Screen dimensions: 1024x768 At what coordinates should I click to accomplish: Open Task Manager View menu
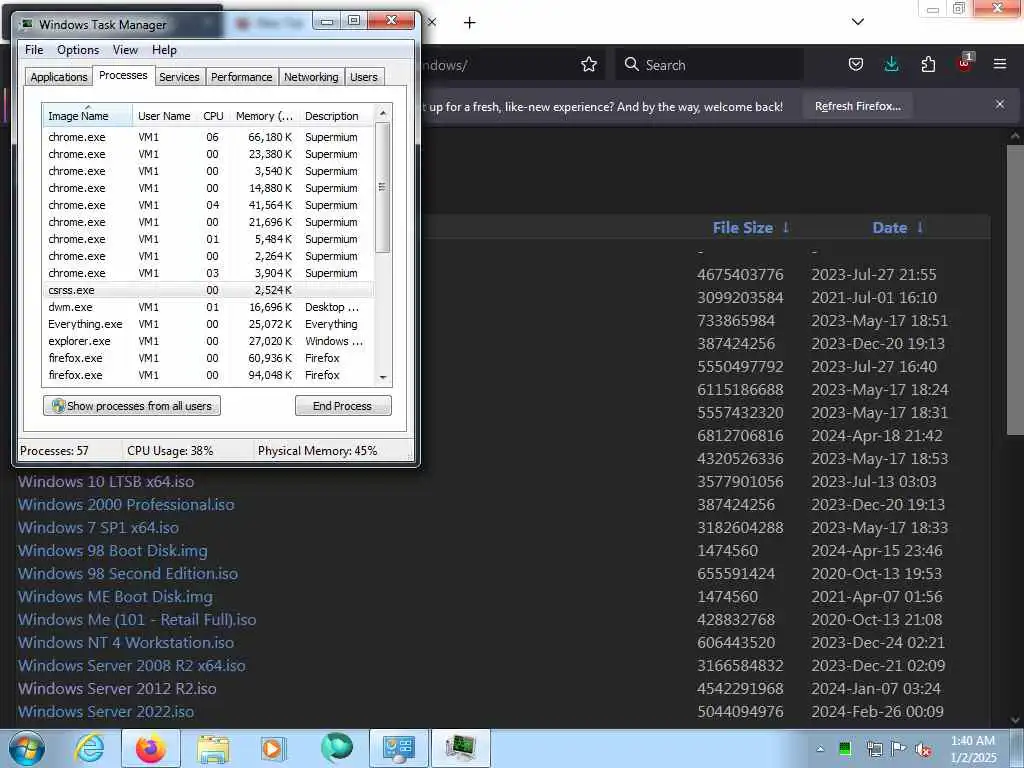click(125, 50)
